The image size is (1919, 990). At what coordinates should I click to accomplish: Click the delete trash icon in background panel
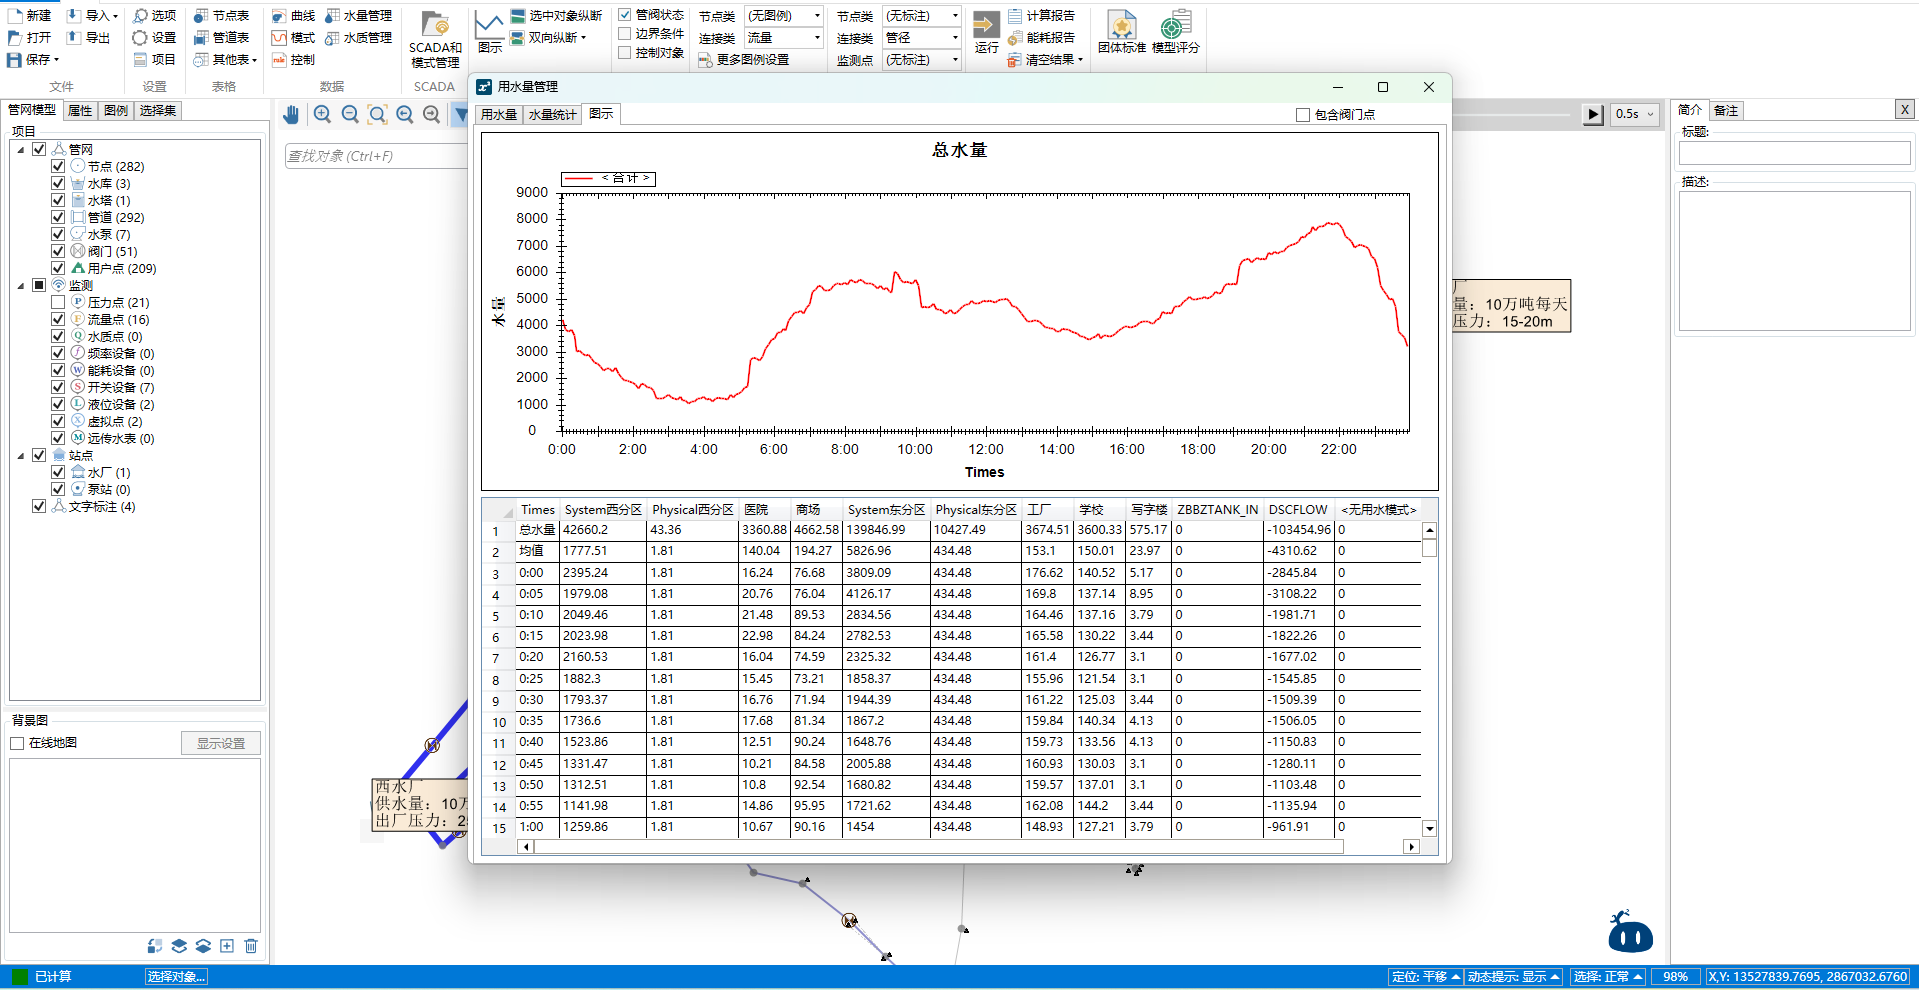coord(251,946)
